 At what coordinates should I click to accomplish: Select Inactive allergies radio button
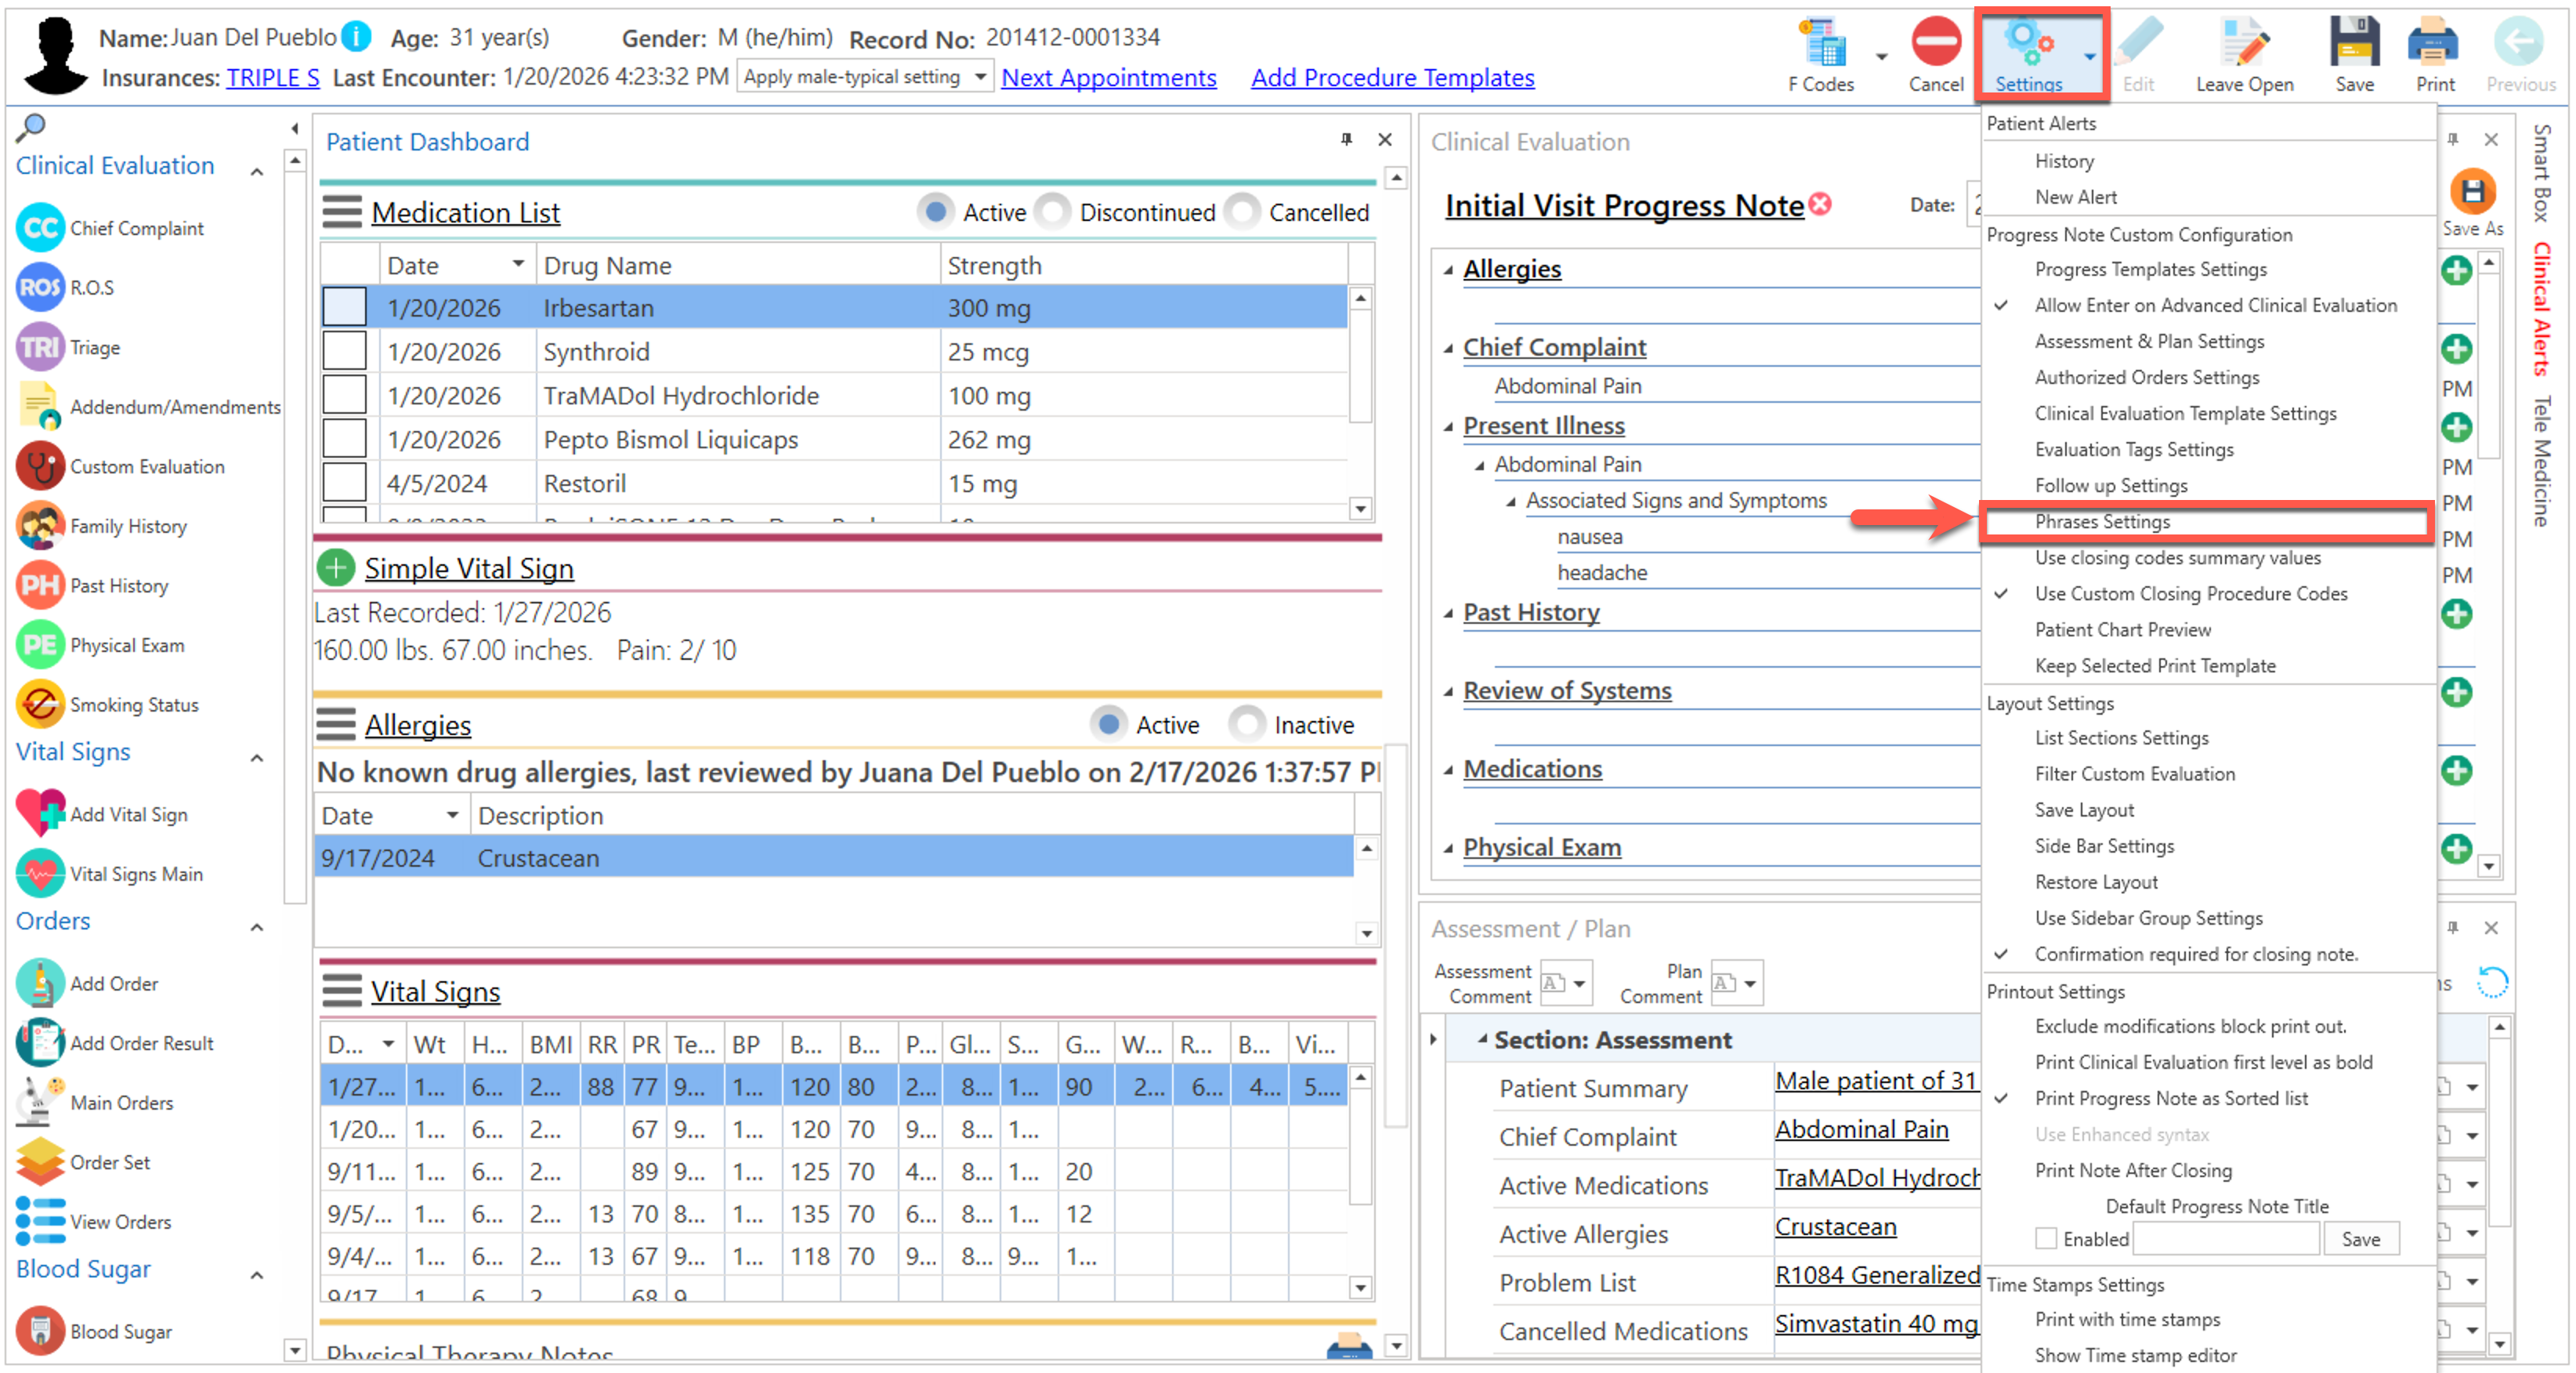pos(1246,724)
